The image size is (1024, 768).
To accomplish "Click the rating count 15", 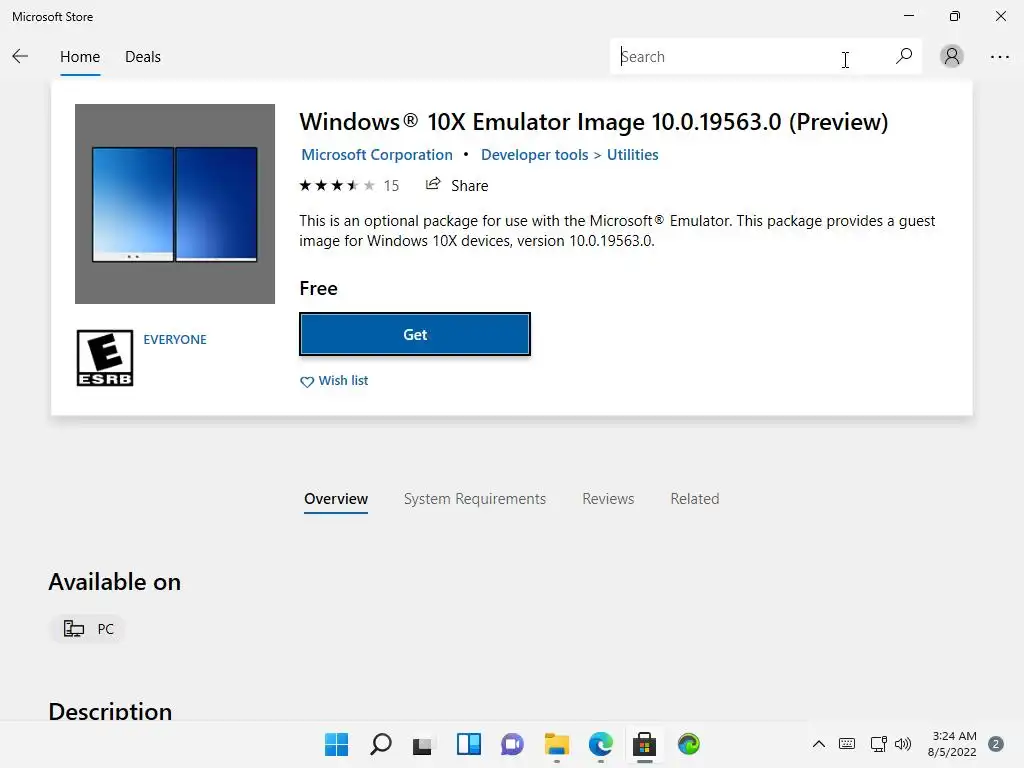I will click(x=391, y=185).
